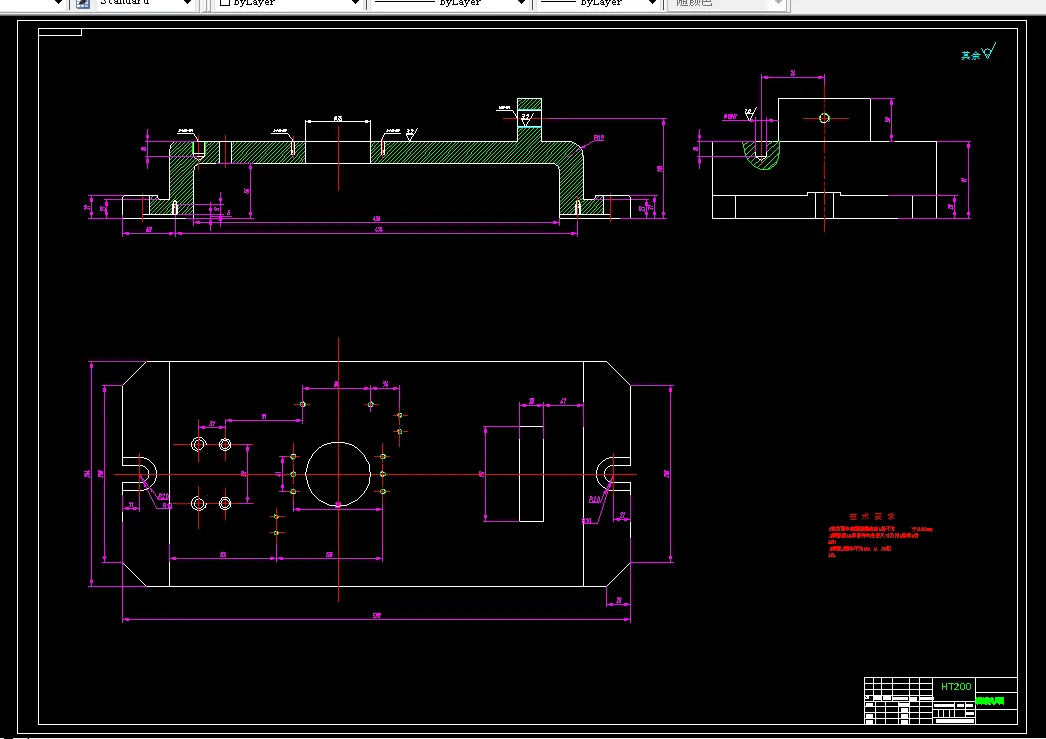
Task: Click the R12 radius label in section view
Action: click(598, 138)
